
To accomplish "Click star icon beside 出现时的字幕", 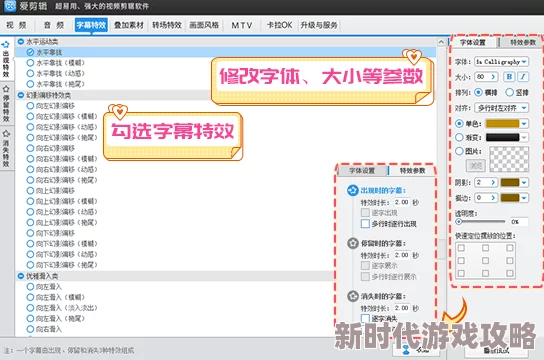I will pos(352,190).
